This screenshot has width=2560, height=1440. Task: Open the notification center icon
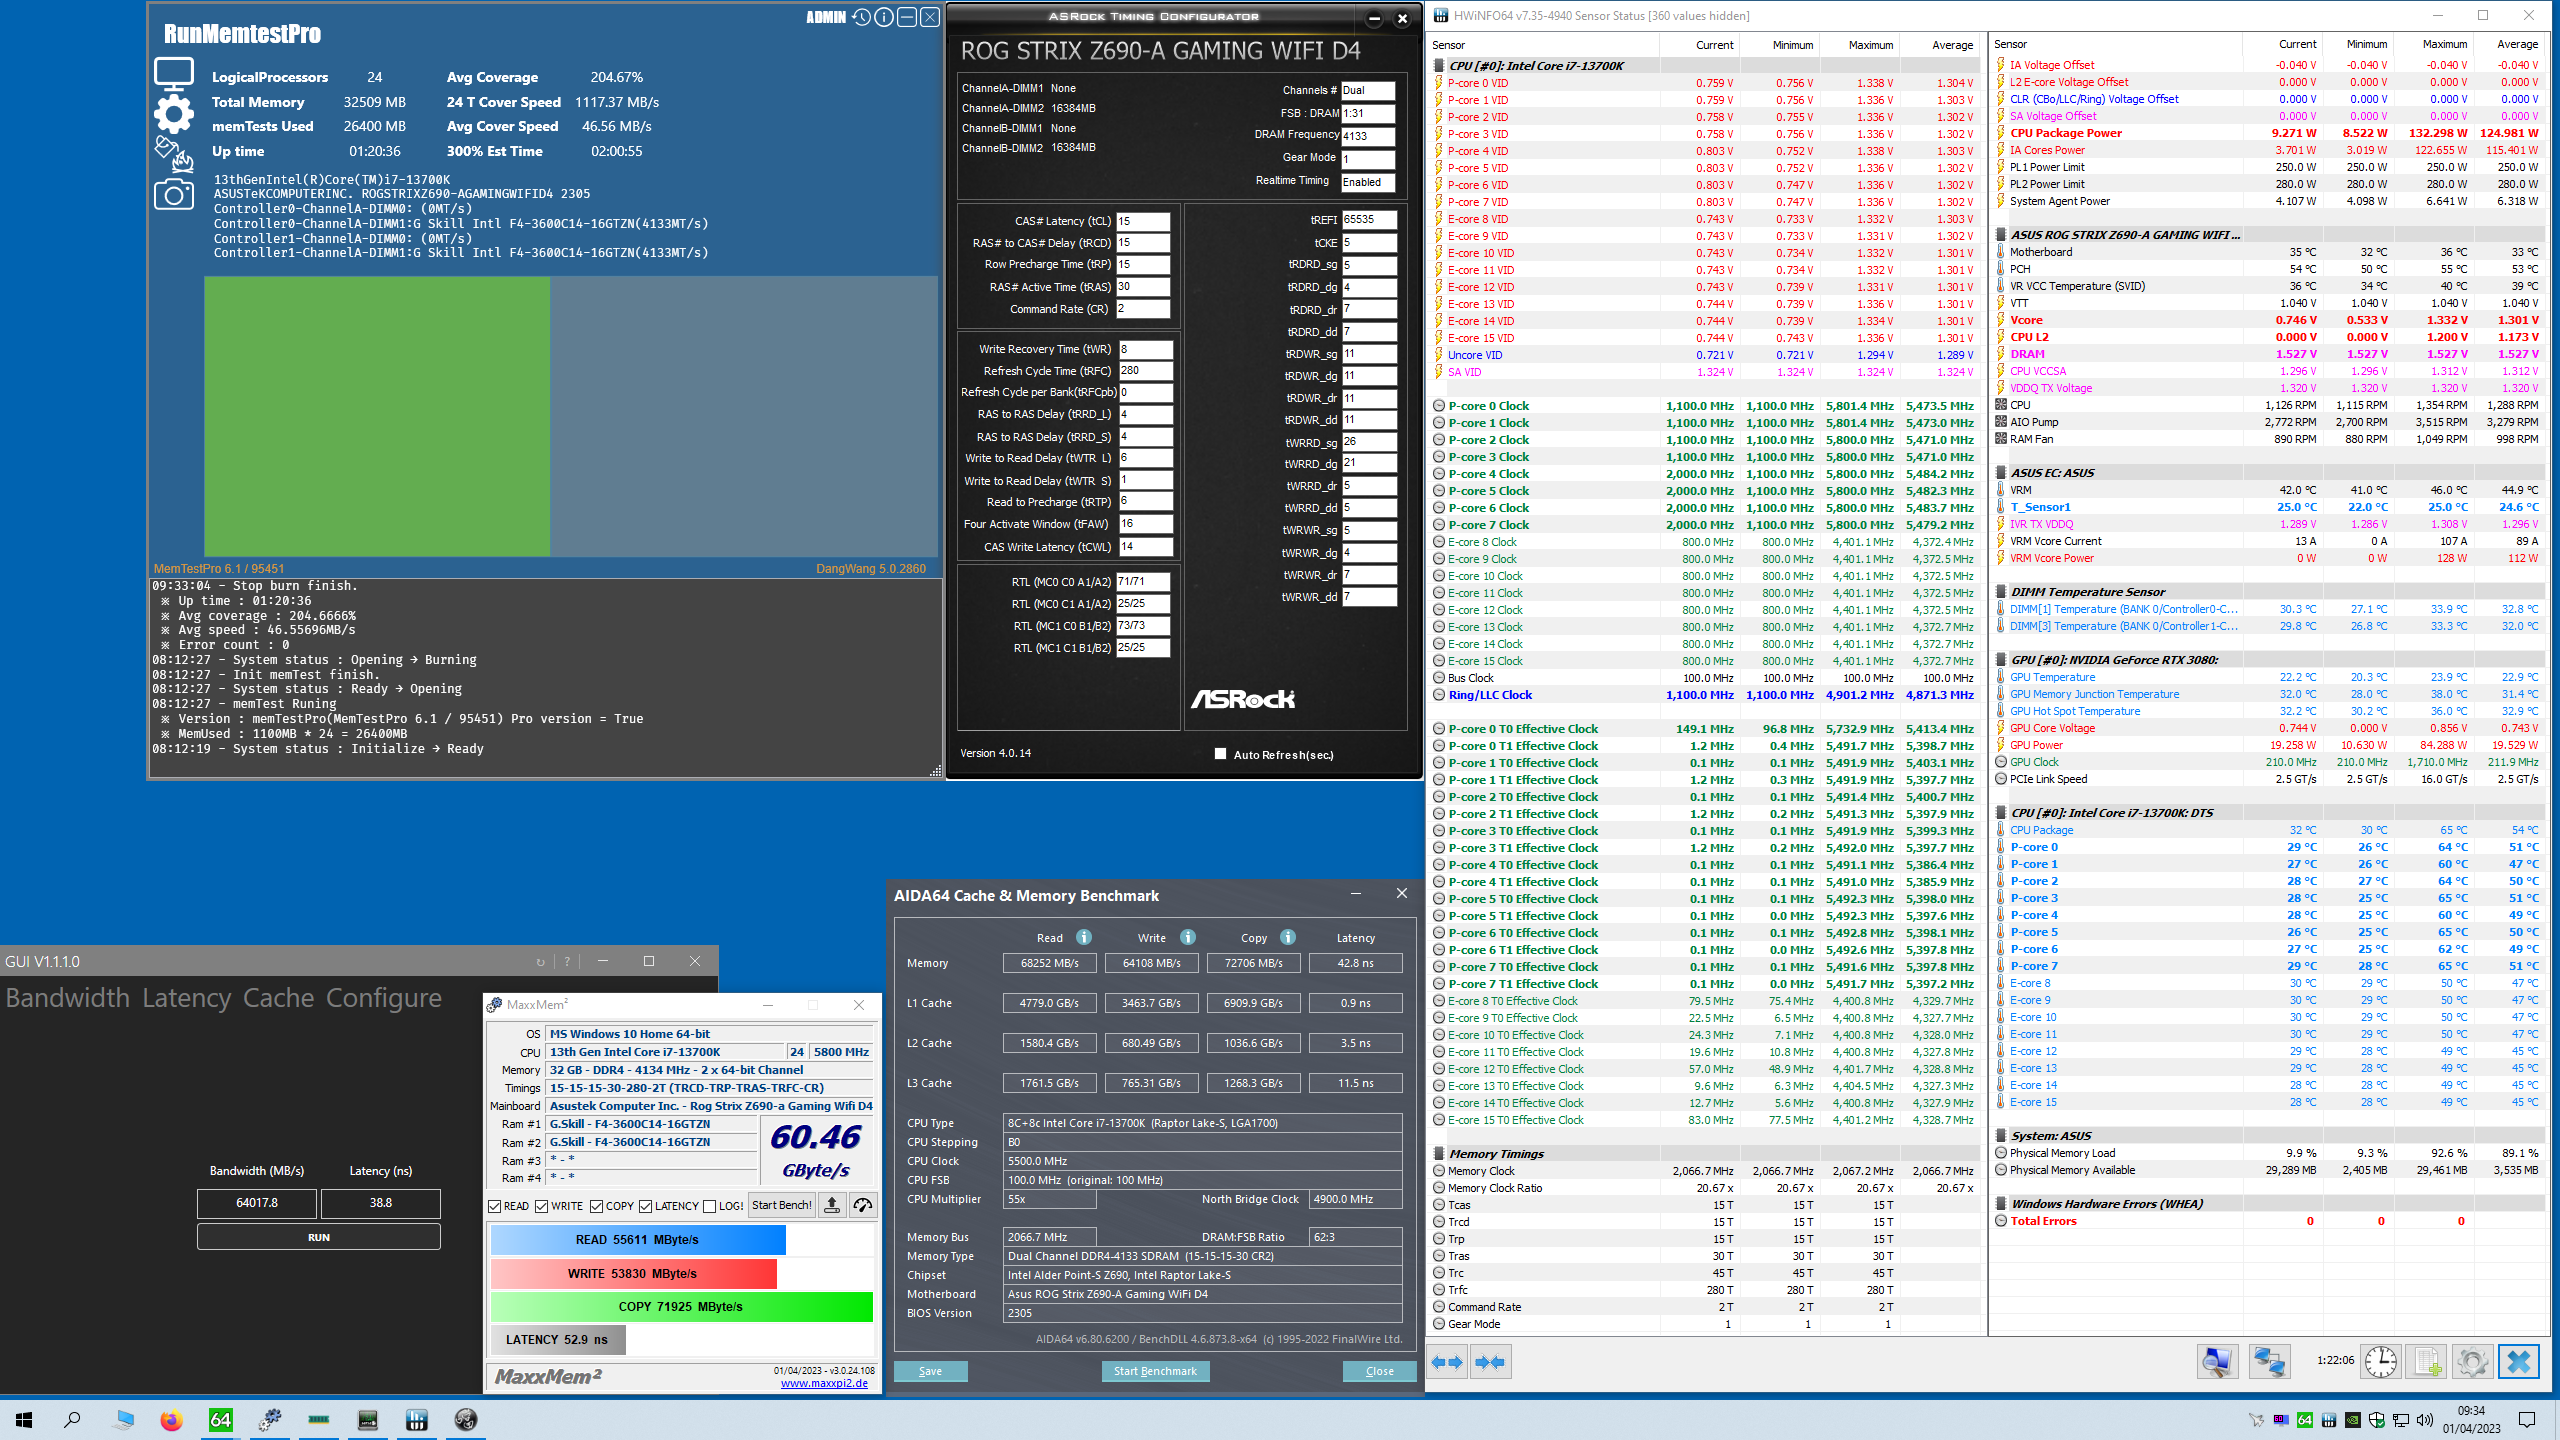click(2527, 1420)
